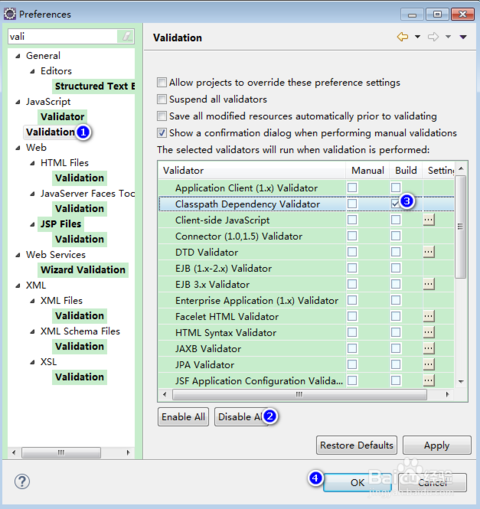Select Validator under JavaScript
Image resolution: width=480 pixels, height=509 pixels.
[x=62, y=117]
